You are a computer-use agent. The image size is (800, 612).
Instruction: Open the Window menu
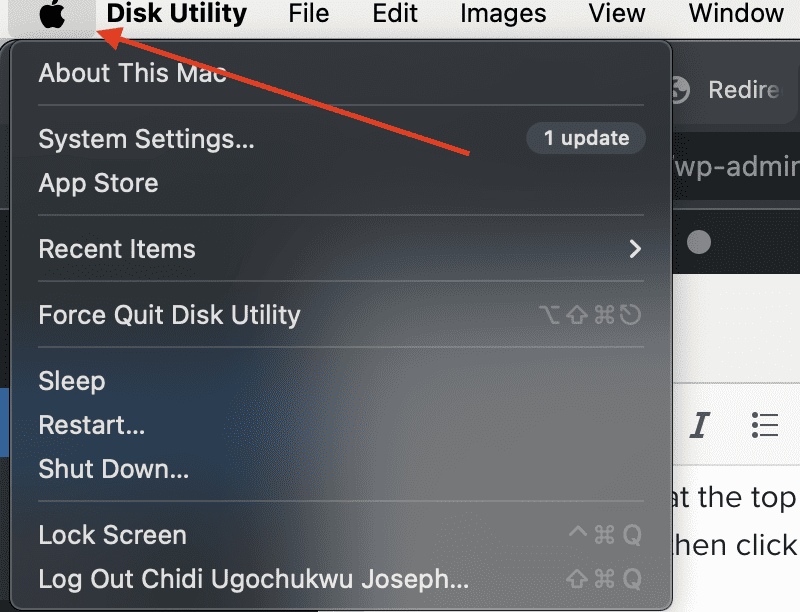pos(736,14)
